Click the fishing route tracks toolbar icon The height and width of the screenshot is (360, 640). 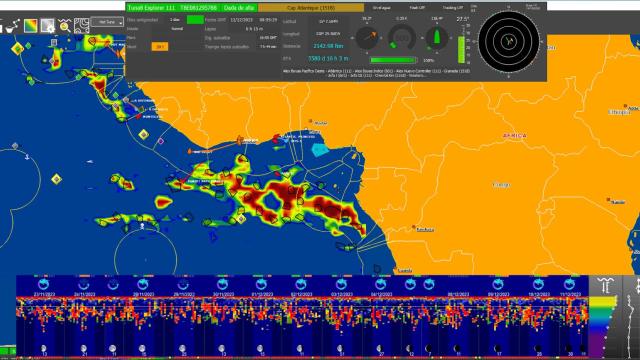coord(13,26)
